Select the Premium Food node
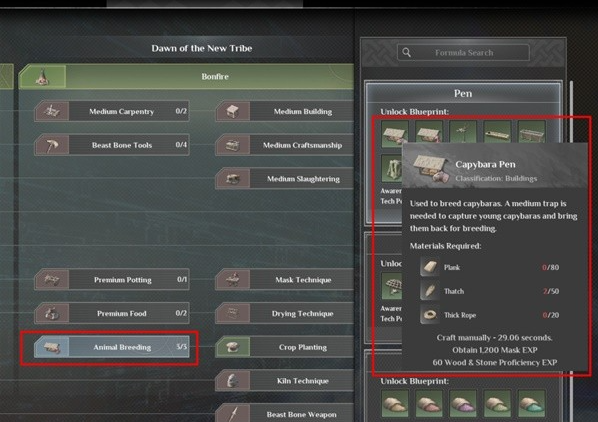 pos(112,313)
